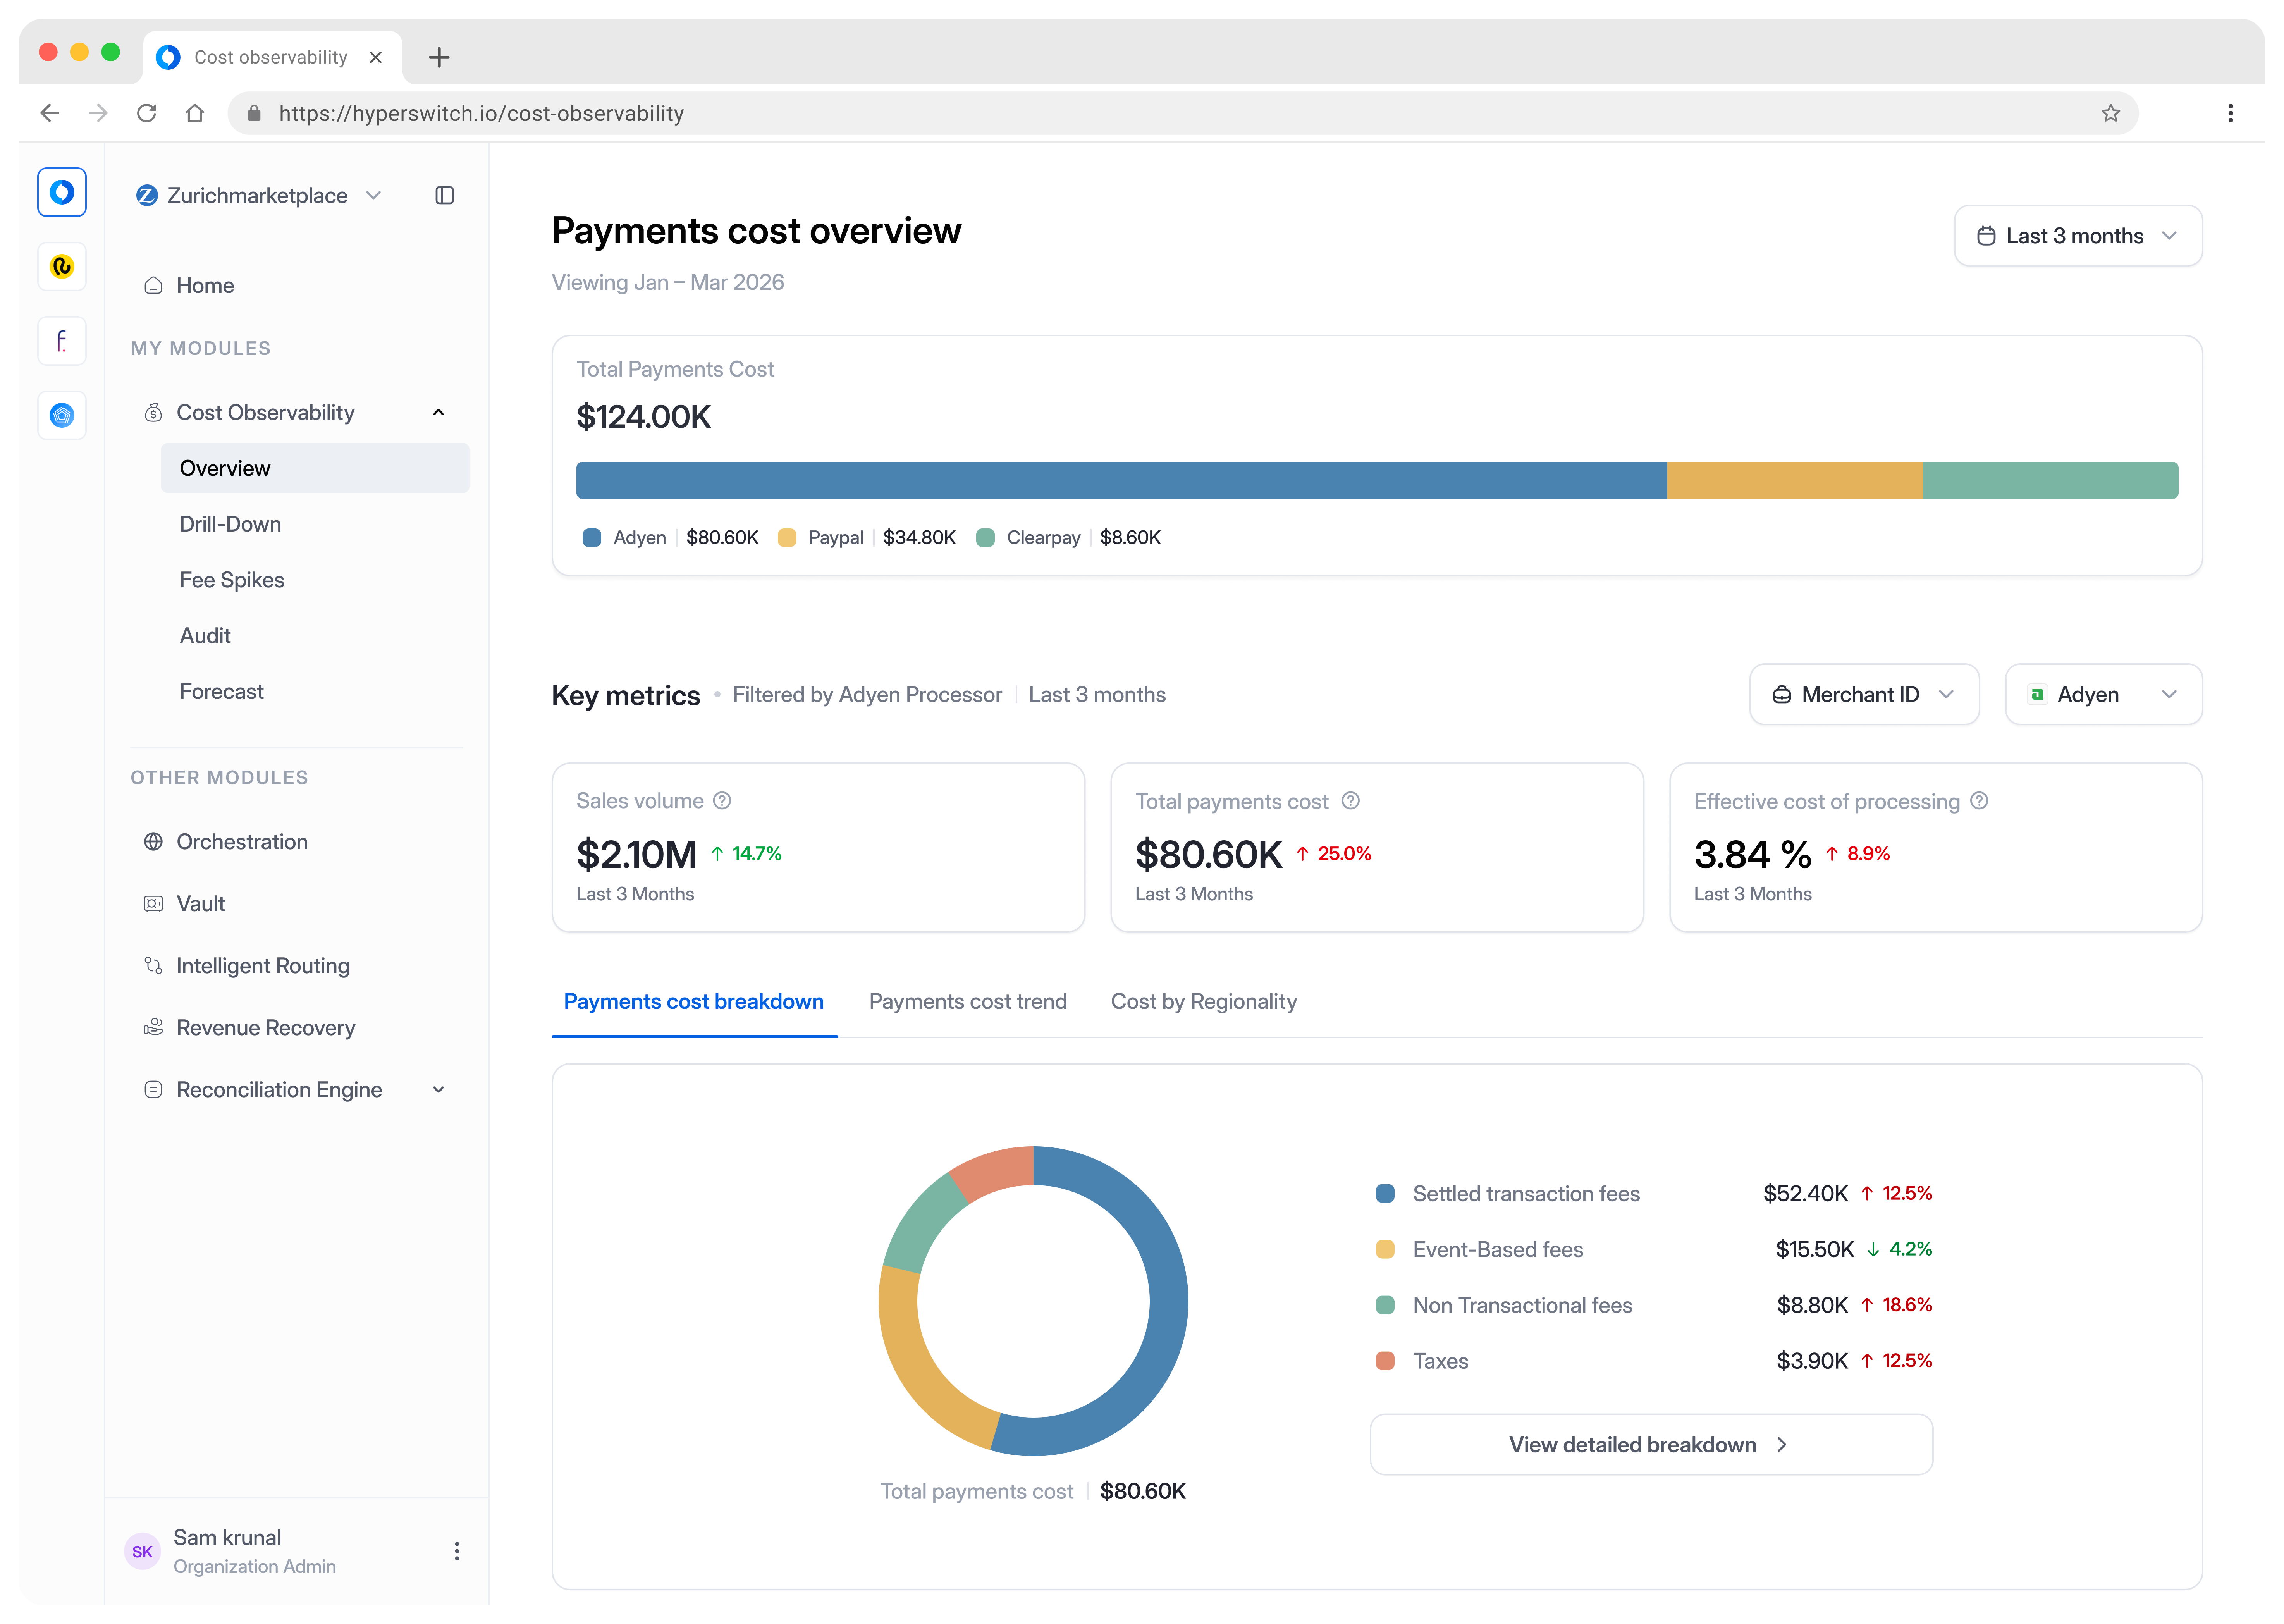Select the yellow circular workspace icon
Image resolution: width=2284 pixels, height=1624 pixels.
pyautogui.click(x=62, y=267)
